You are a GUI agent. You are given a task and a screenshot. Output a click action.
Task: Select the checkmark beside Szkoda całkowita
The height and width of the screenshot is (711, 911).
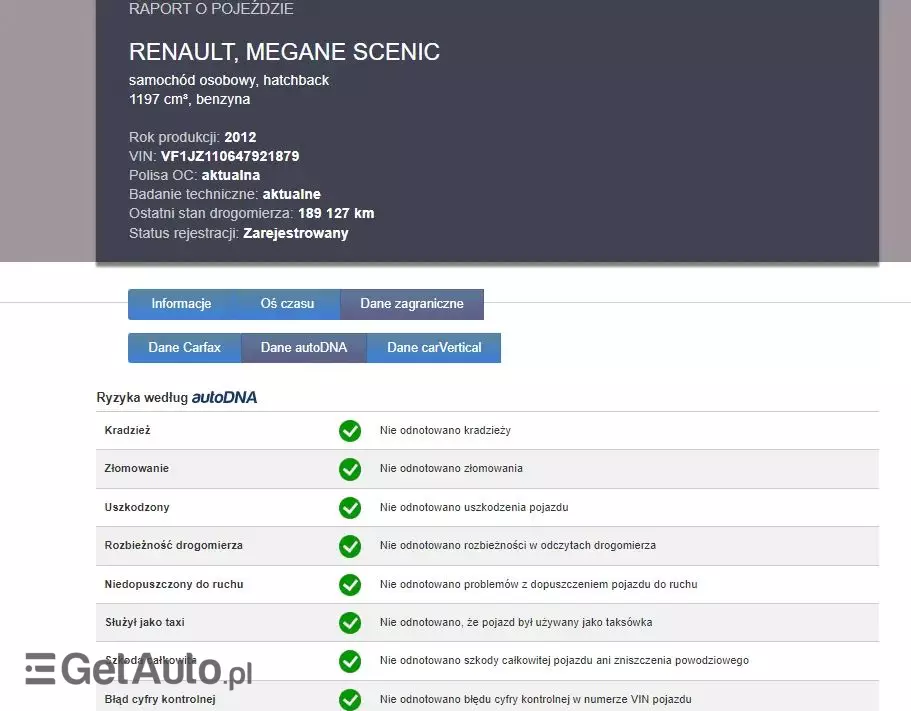tap(350, 661)
